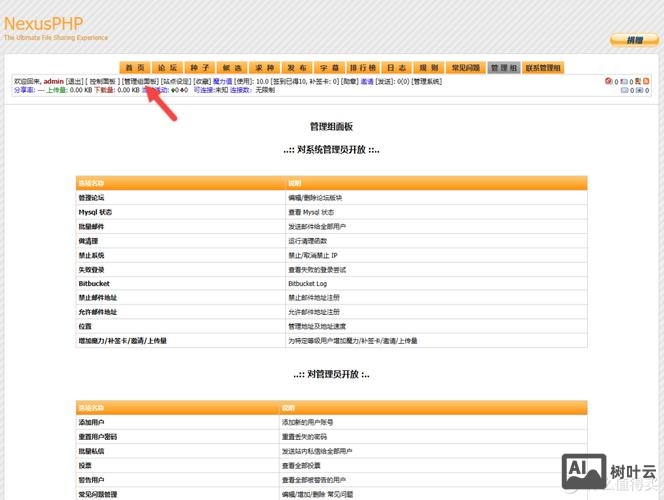The height and width of the screenshot is (500, 664).
Task: Open the 发布 tab
Action: tap(297, 68)
